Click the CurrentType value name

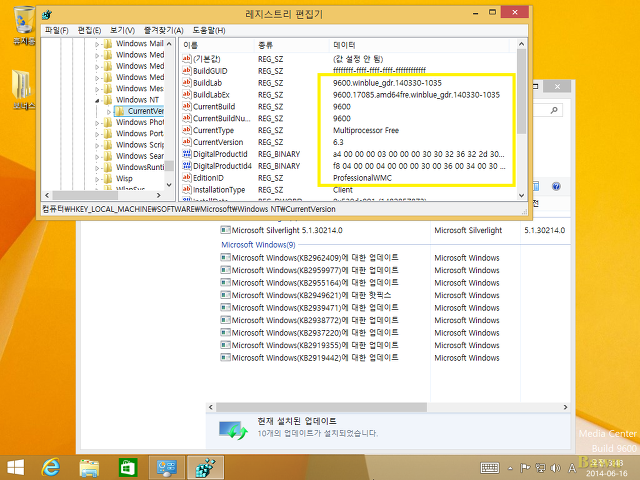pyautogui.click(x=213, y=130)
